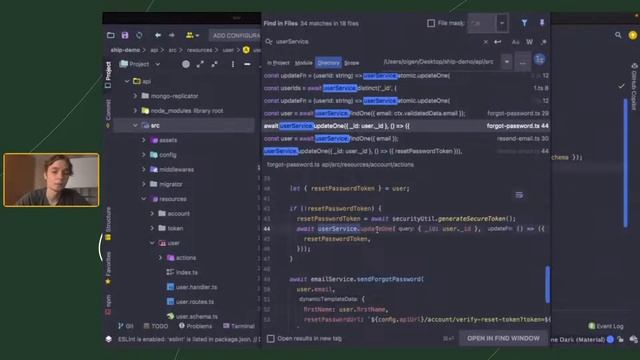The height and width of the screenshot is (360, 640).
Task: Open the Terminal tool window tab
Action: pyautogui.click(x=239, y=326)
